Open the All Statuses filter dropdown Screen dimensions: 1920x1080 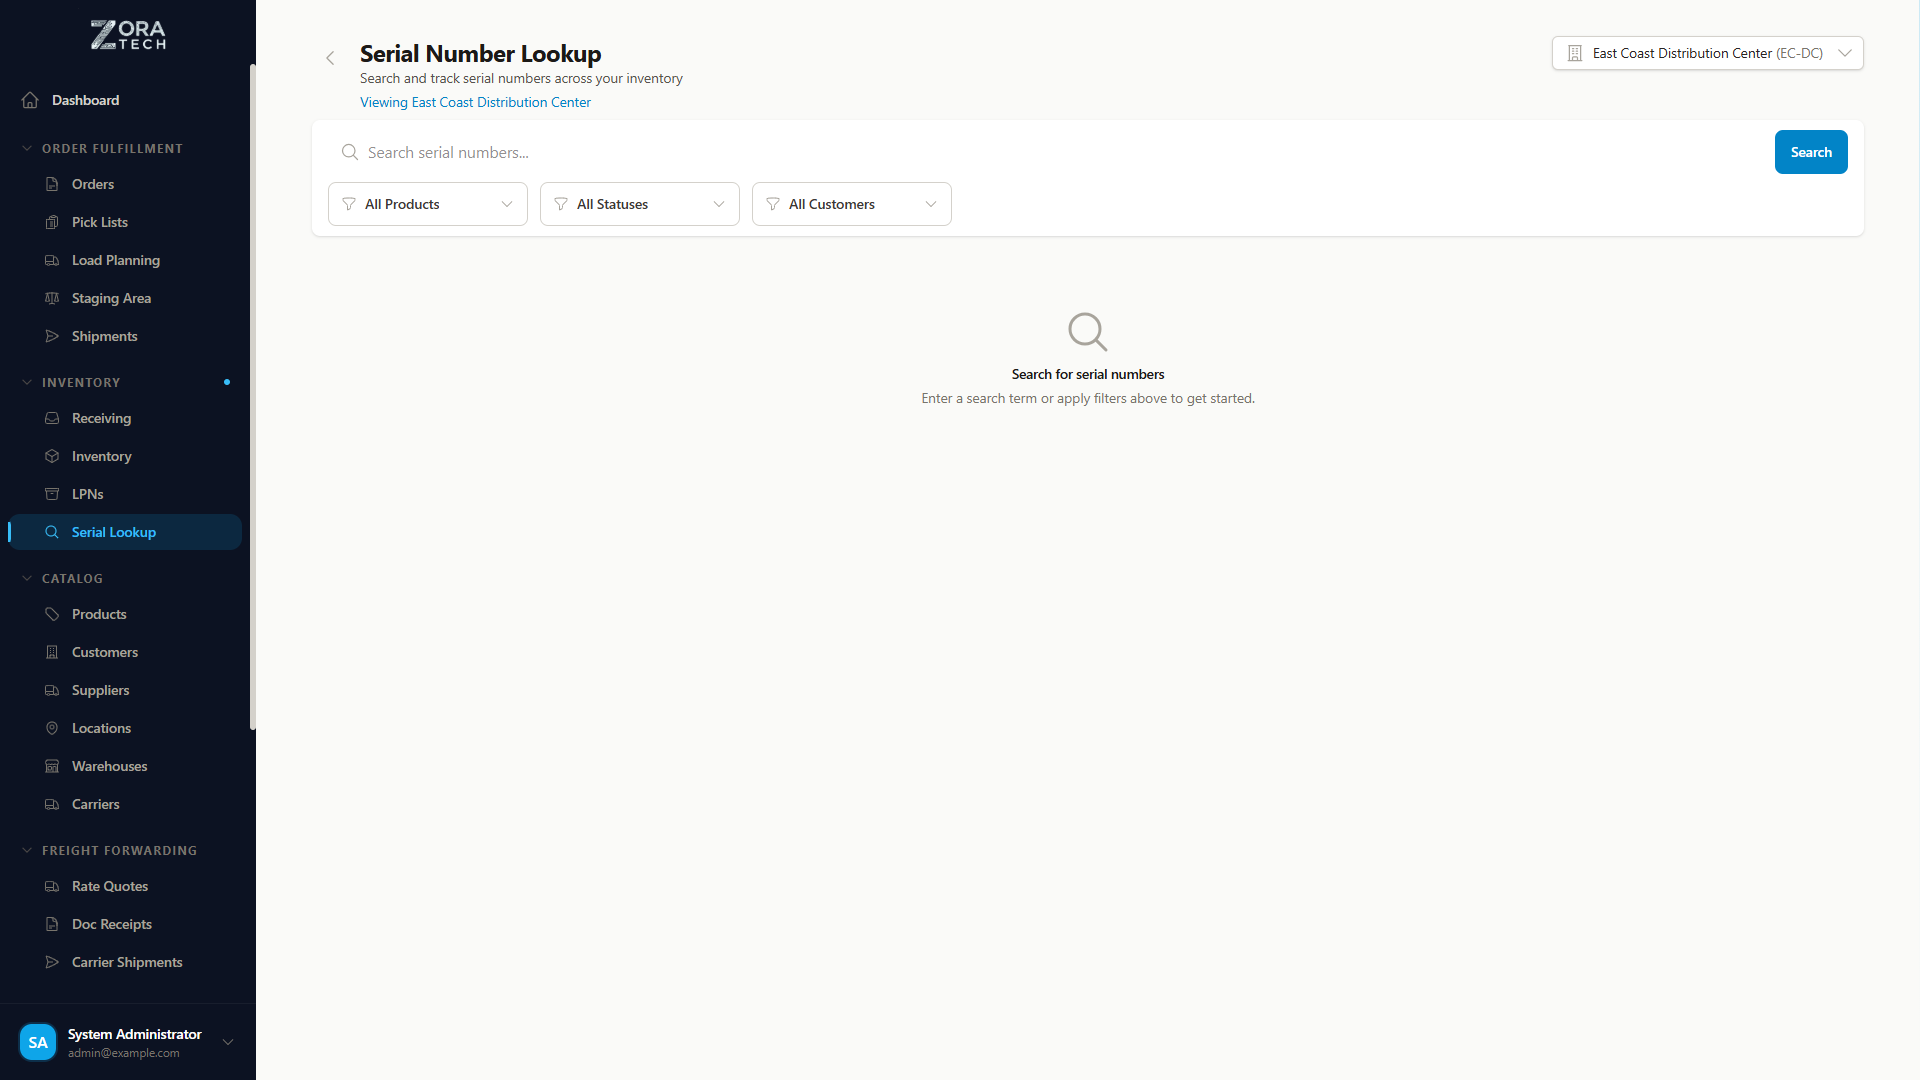640,204
